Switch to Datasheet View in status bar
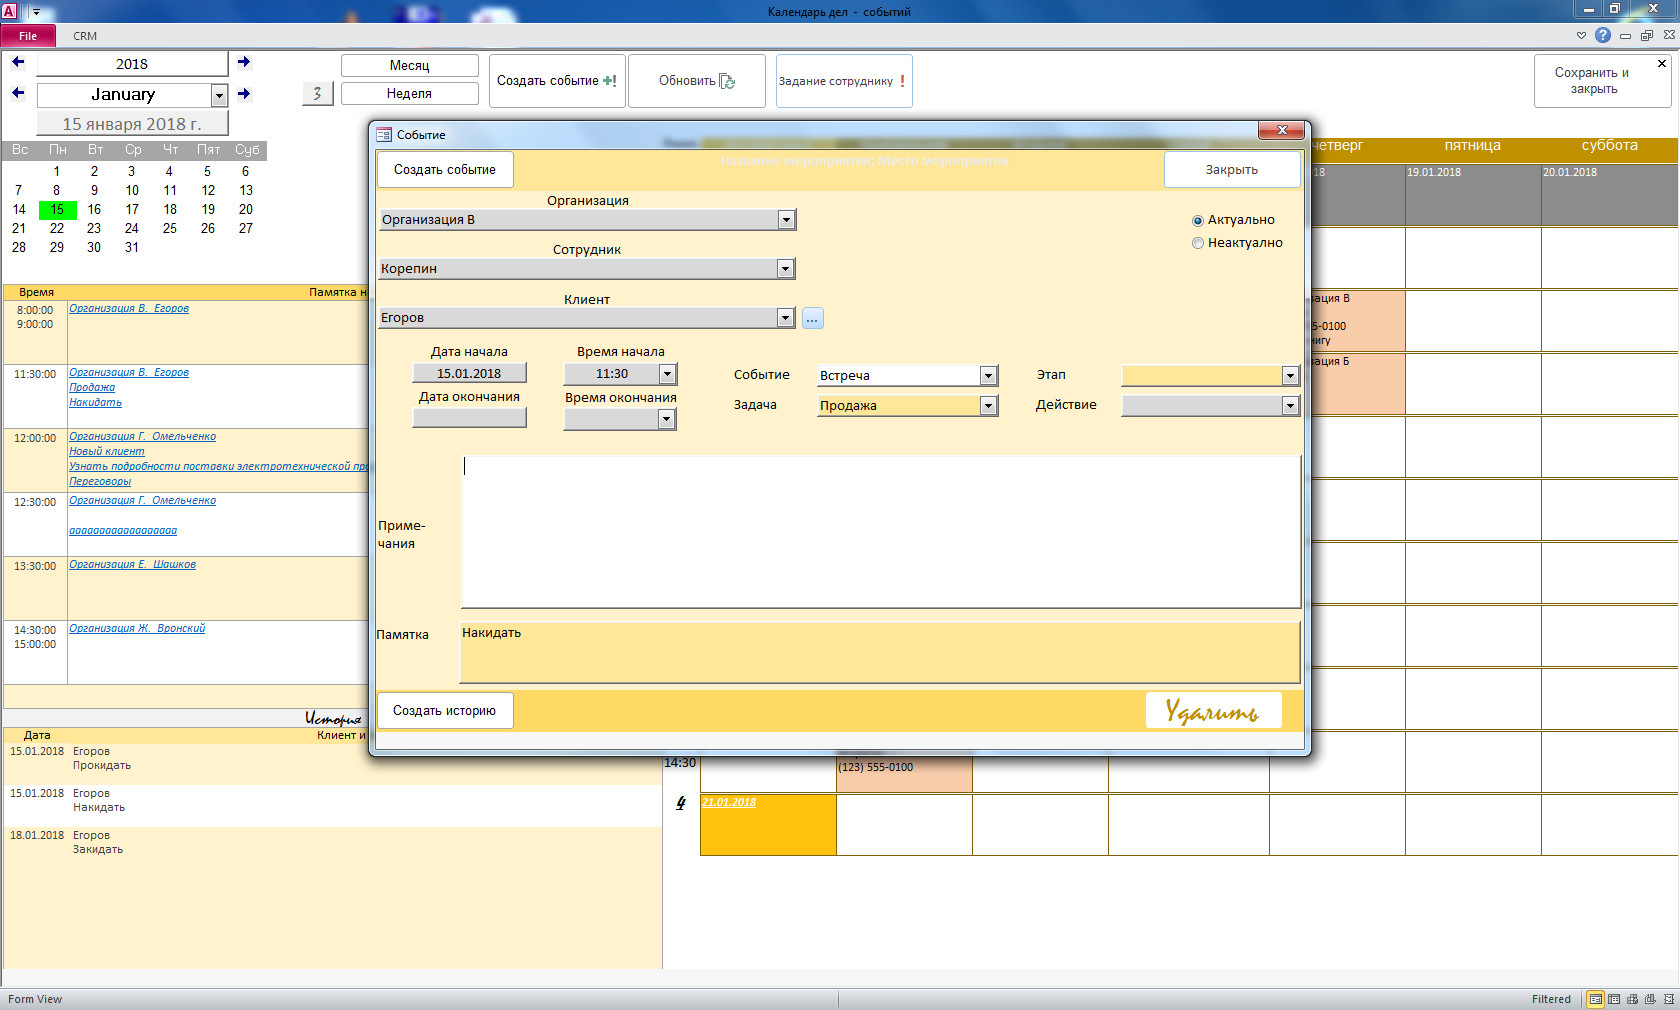 (x=1614, y=999)
